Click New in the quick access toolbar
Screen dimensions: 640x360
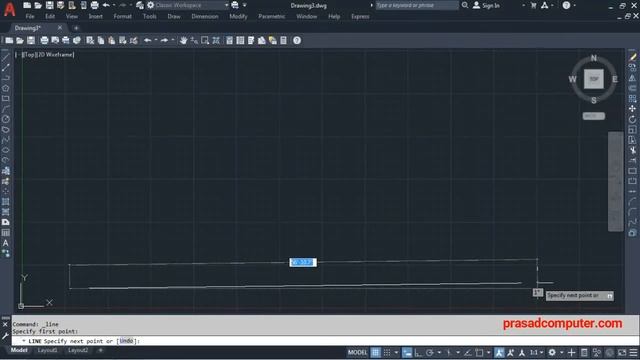point(27,5)
